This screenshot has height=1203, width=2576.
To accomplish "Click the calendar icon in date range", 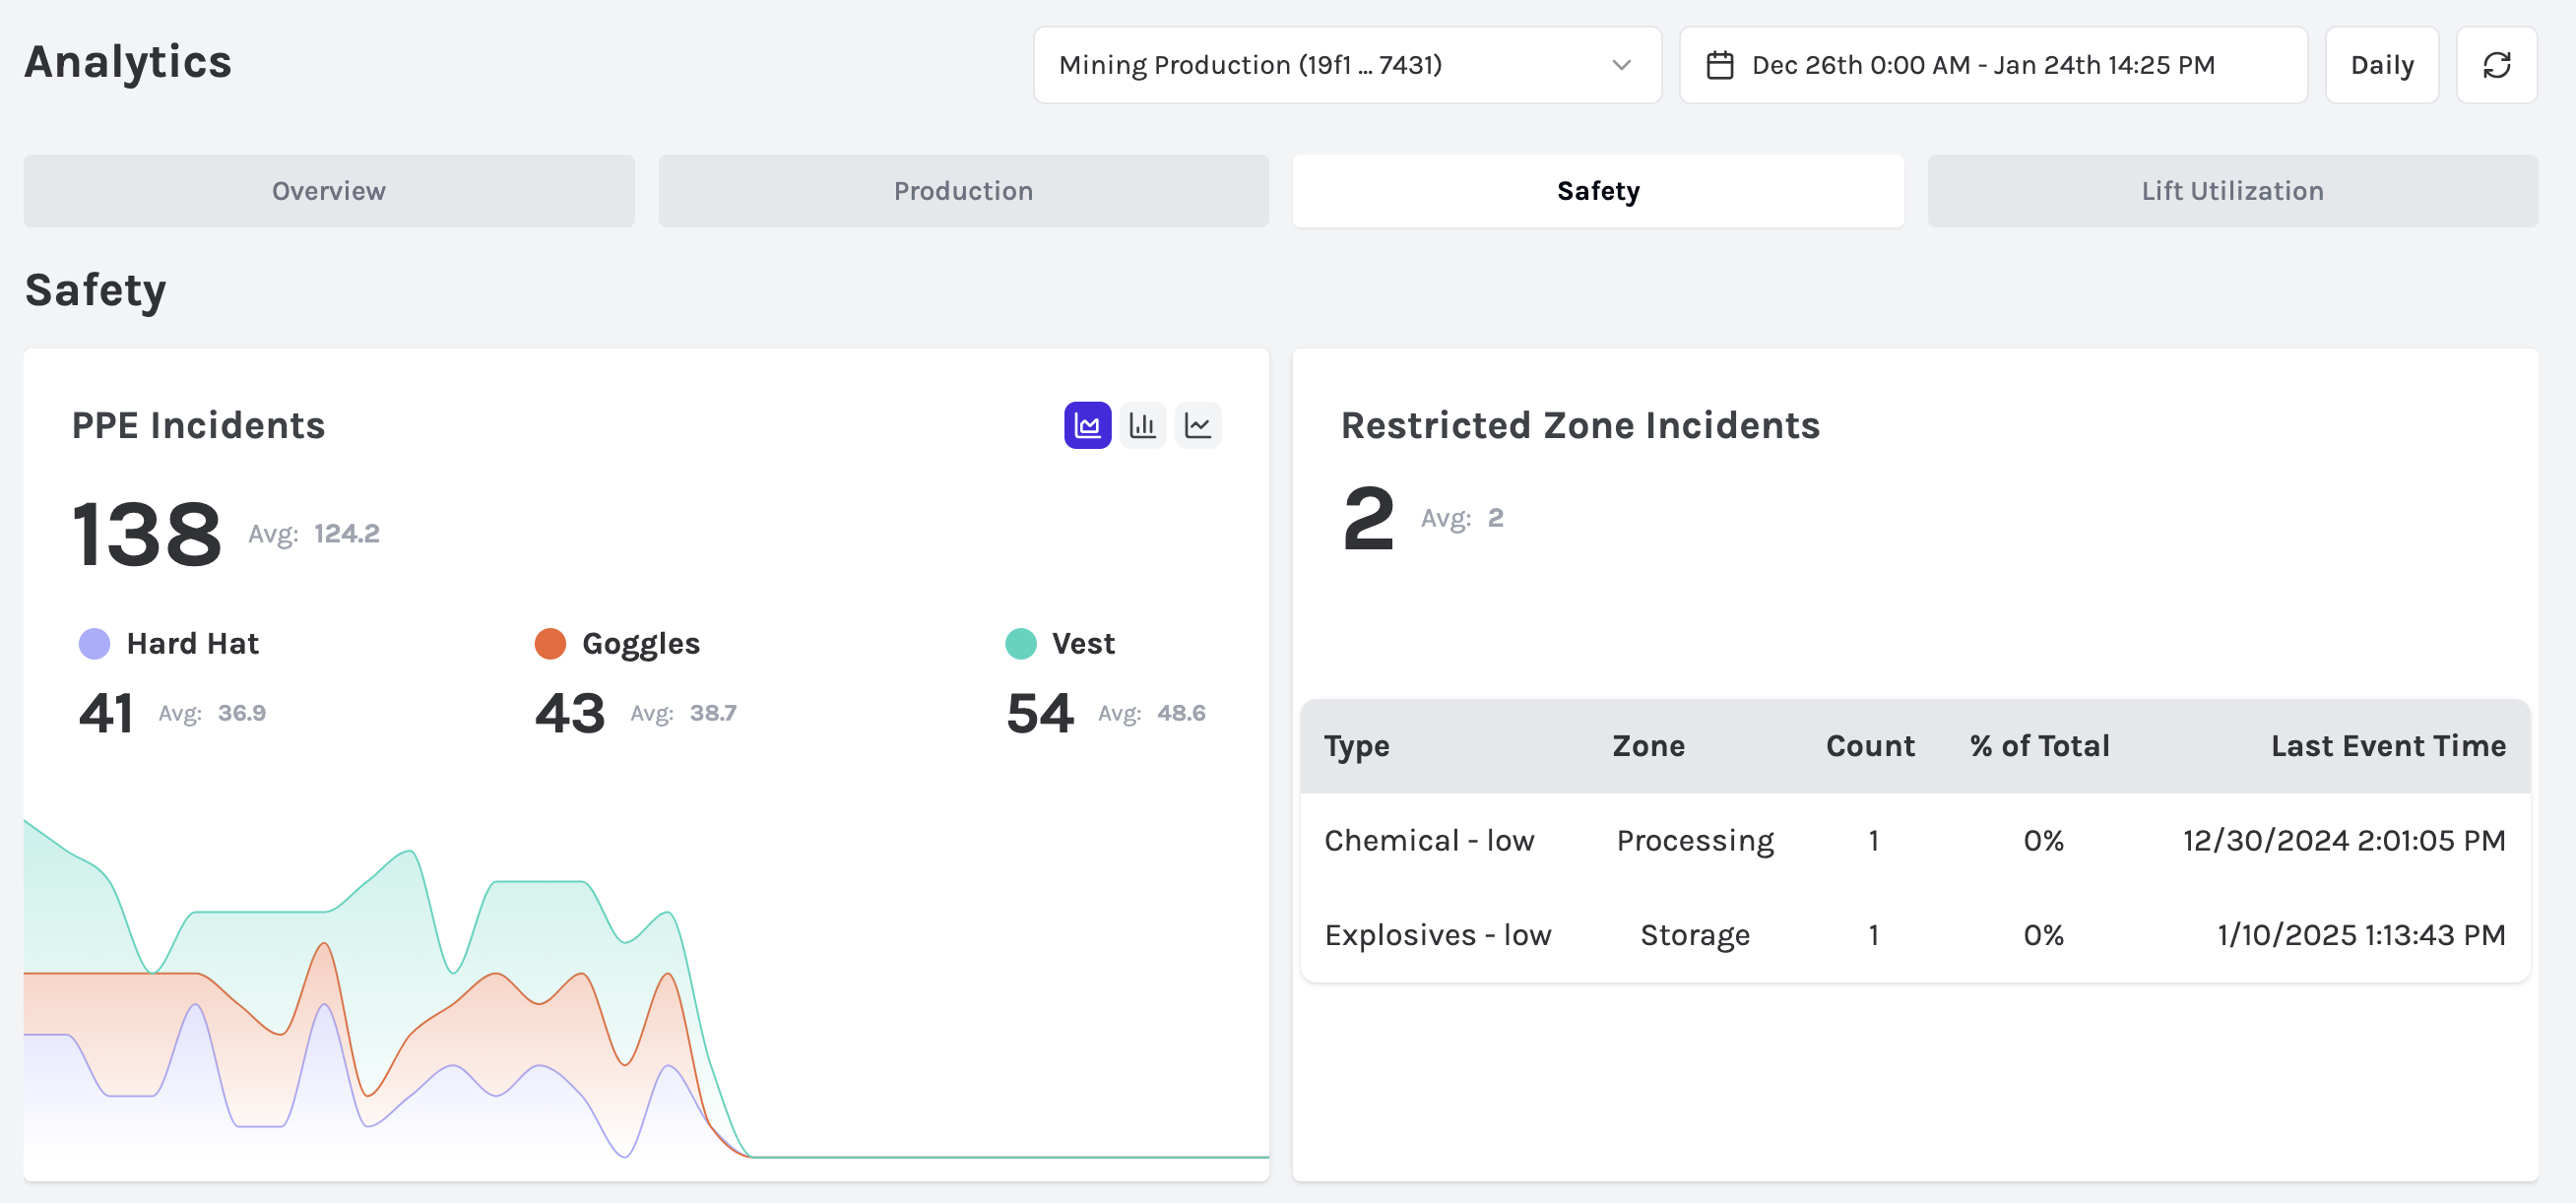I will pos(1719,66).
